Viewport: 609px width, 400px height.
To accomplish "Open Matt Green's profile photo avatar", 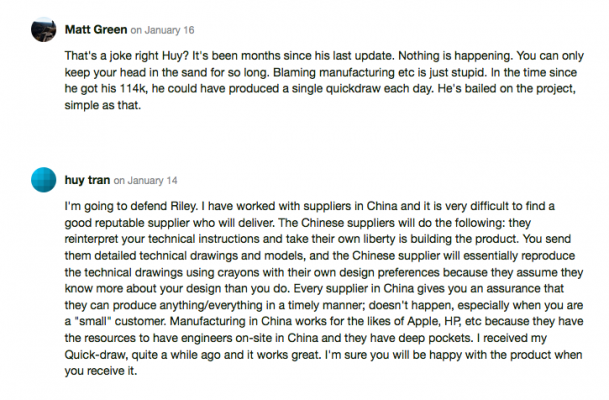I will 44,30.
